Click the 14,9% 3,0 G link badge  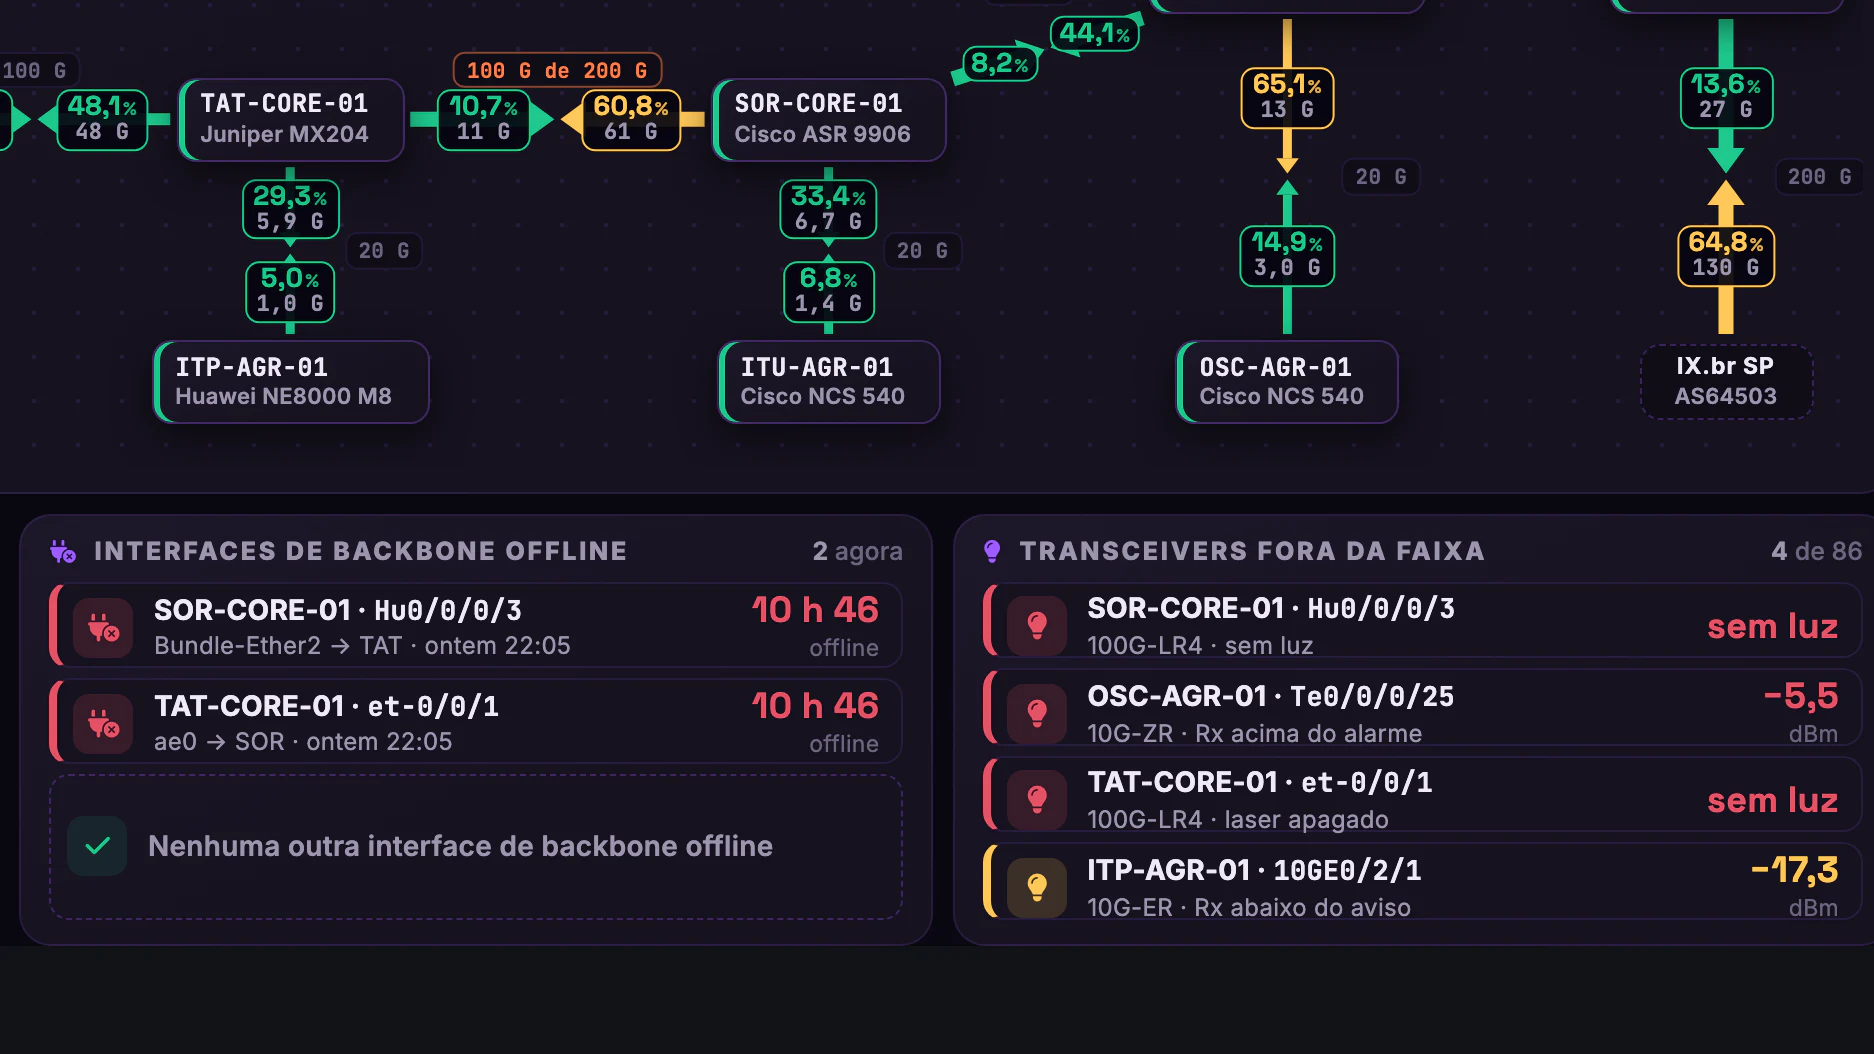point(1287,255)
